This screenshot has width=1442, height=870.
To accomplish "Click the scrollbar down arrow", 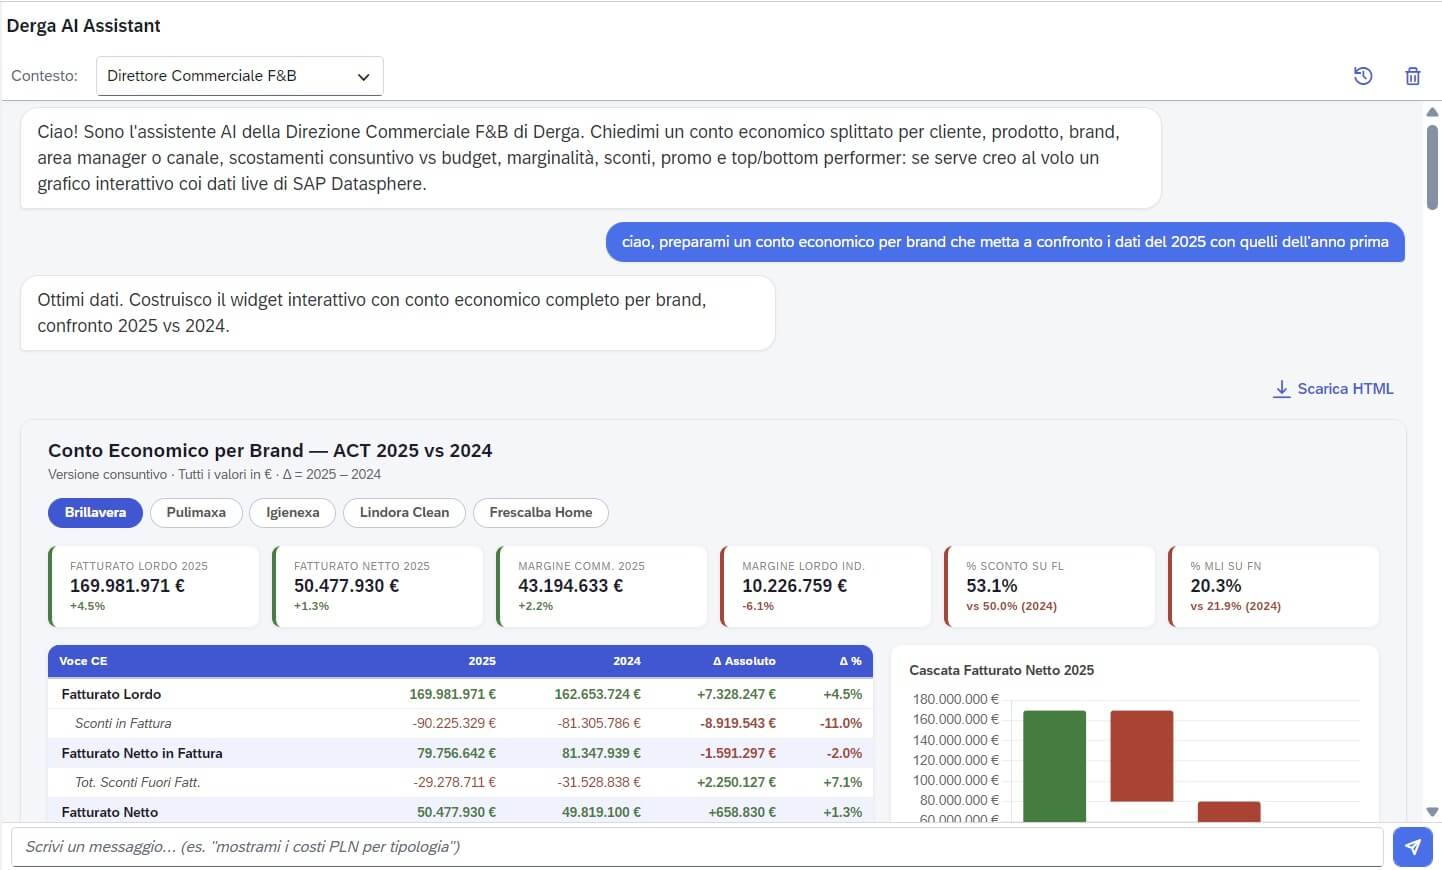I will pyautogui.click(x=1432, y=812).
